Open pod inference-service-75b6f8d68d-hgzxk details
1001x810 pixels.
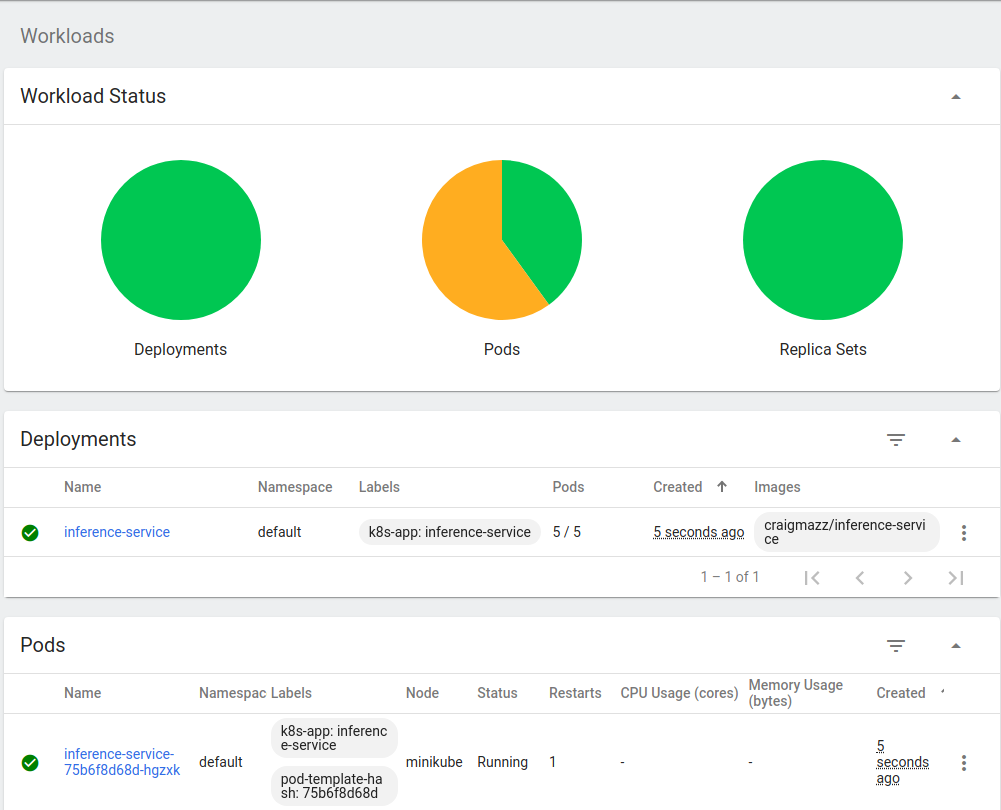tap(120, 762)
